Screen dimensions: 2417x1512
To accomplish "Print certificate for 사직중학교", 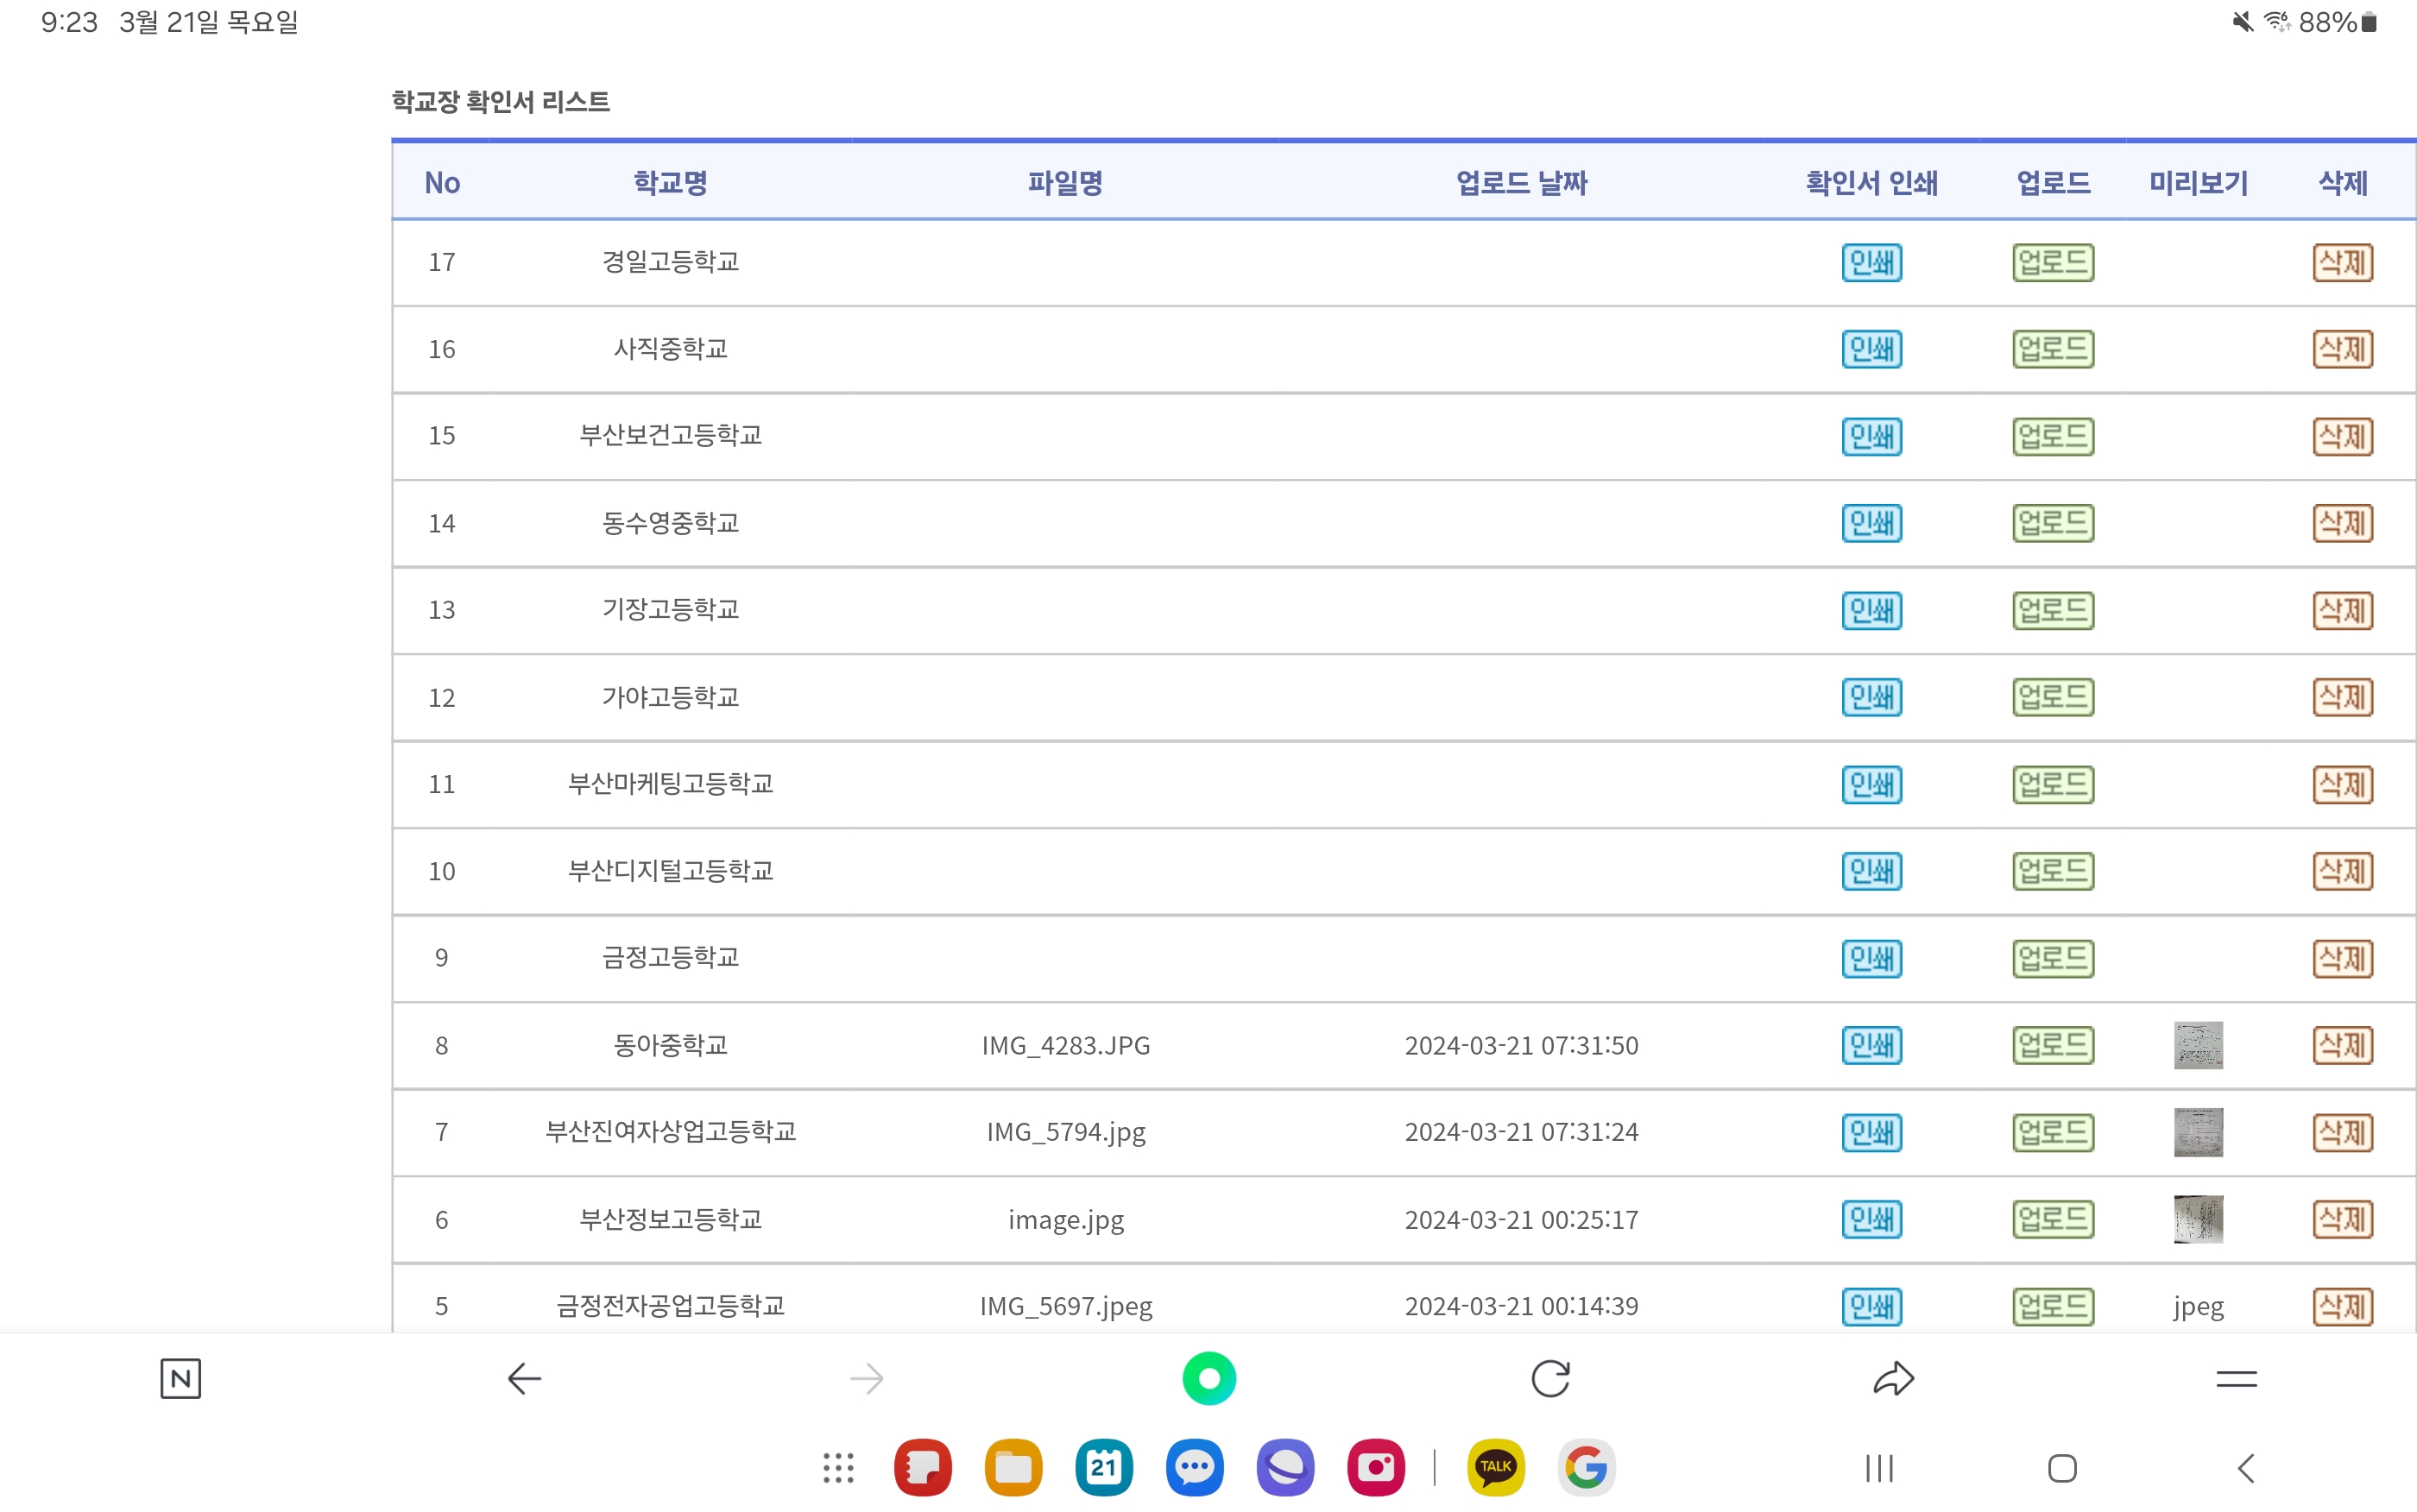I will 1872,349.
